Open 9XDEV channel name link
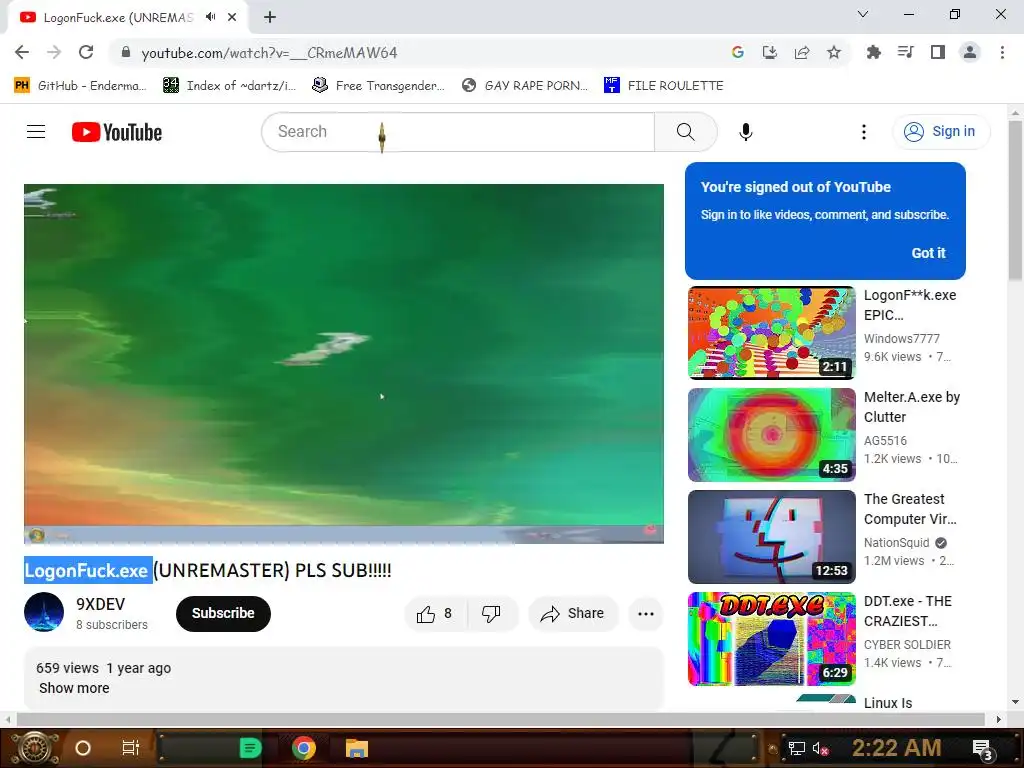The height and width of the screenshot is (768, 1024). click(x=100, y=604)
